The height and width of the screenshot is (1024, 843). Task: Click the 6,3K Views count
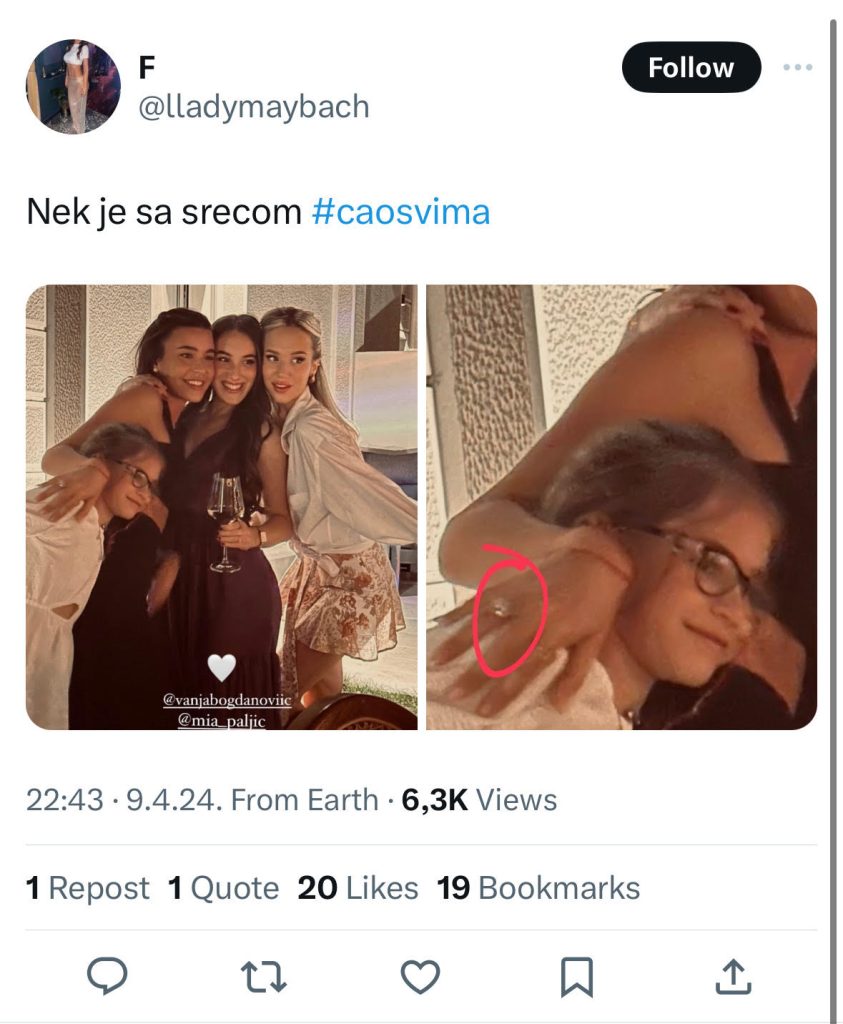[x=479, y=800]
